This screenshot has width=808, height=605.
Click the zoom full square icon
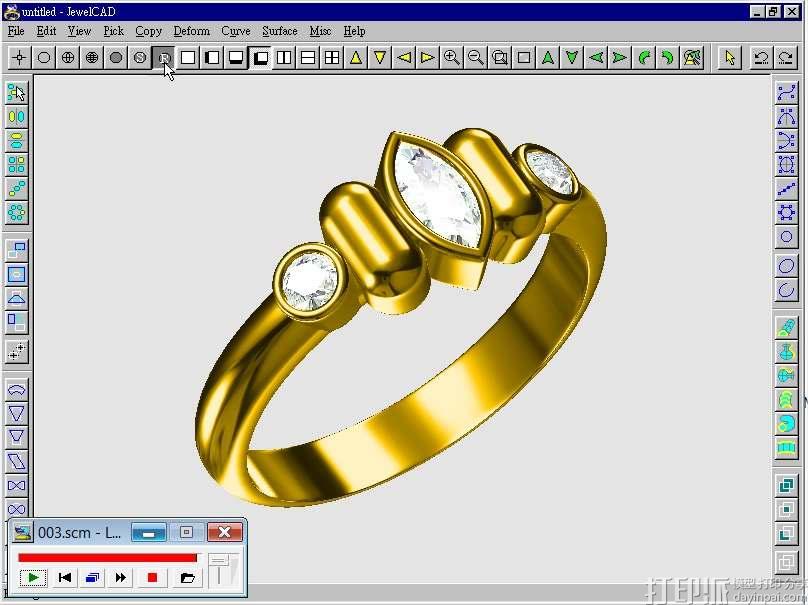tap(524, 57)
